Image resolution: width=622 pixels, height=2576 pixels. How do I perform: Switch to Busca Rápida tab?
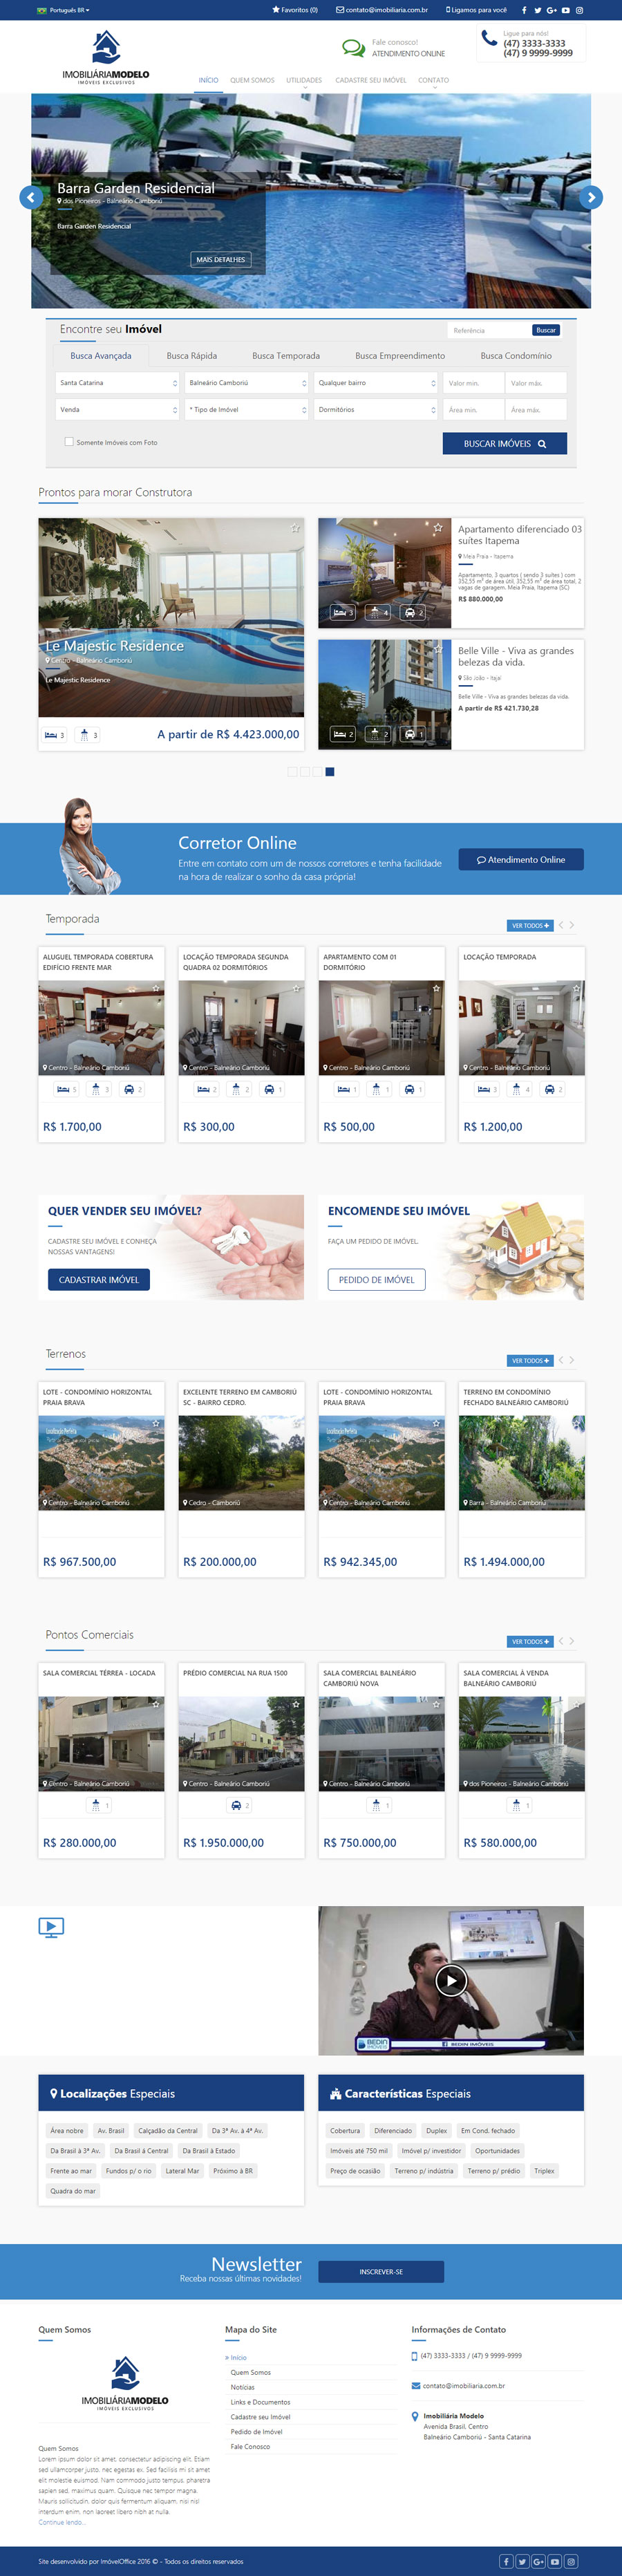tap(191, 356)
